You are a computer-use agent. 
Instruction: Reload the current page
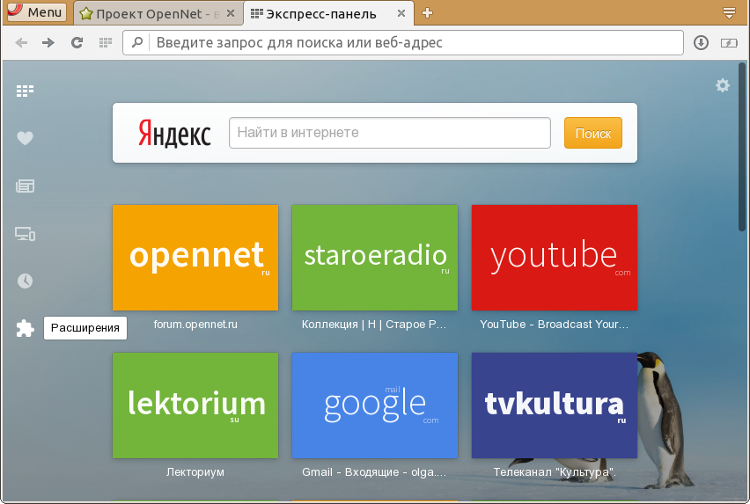click(77, 43)
